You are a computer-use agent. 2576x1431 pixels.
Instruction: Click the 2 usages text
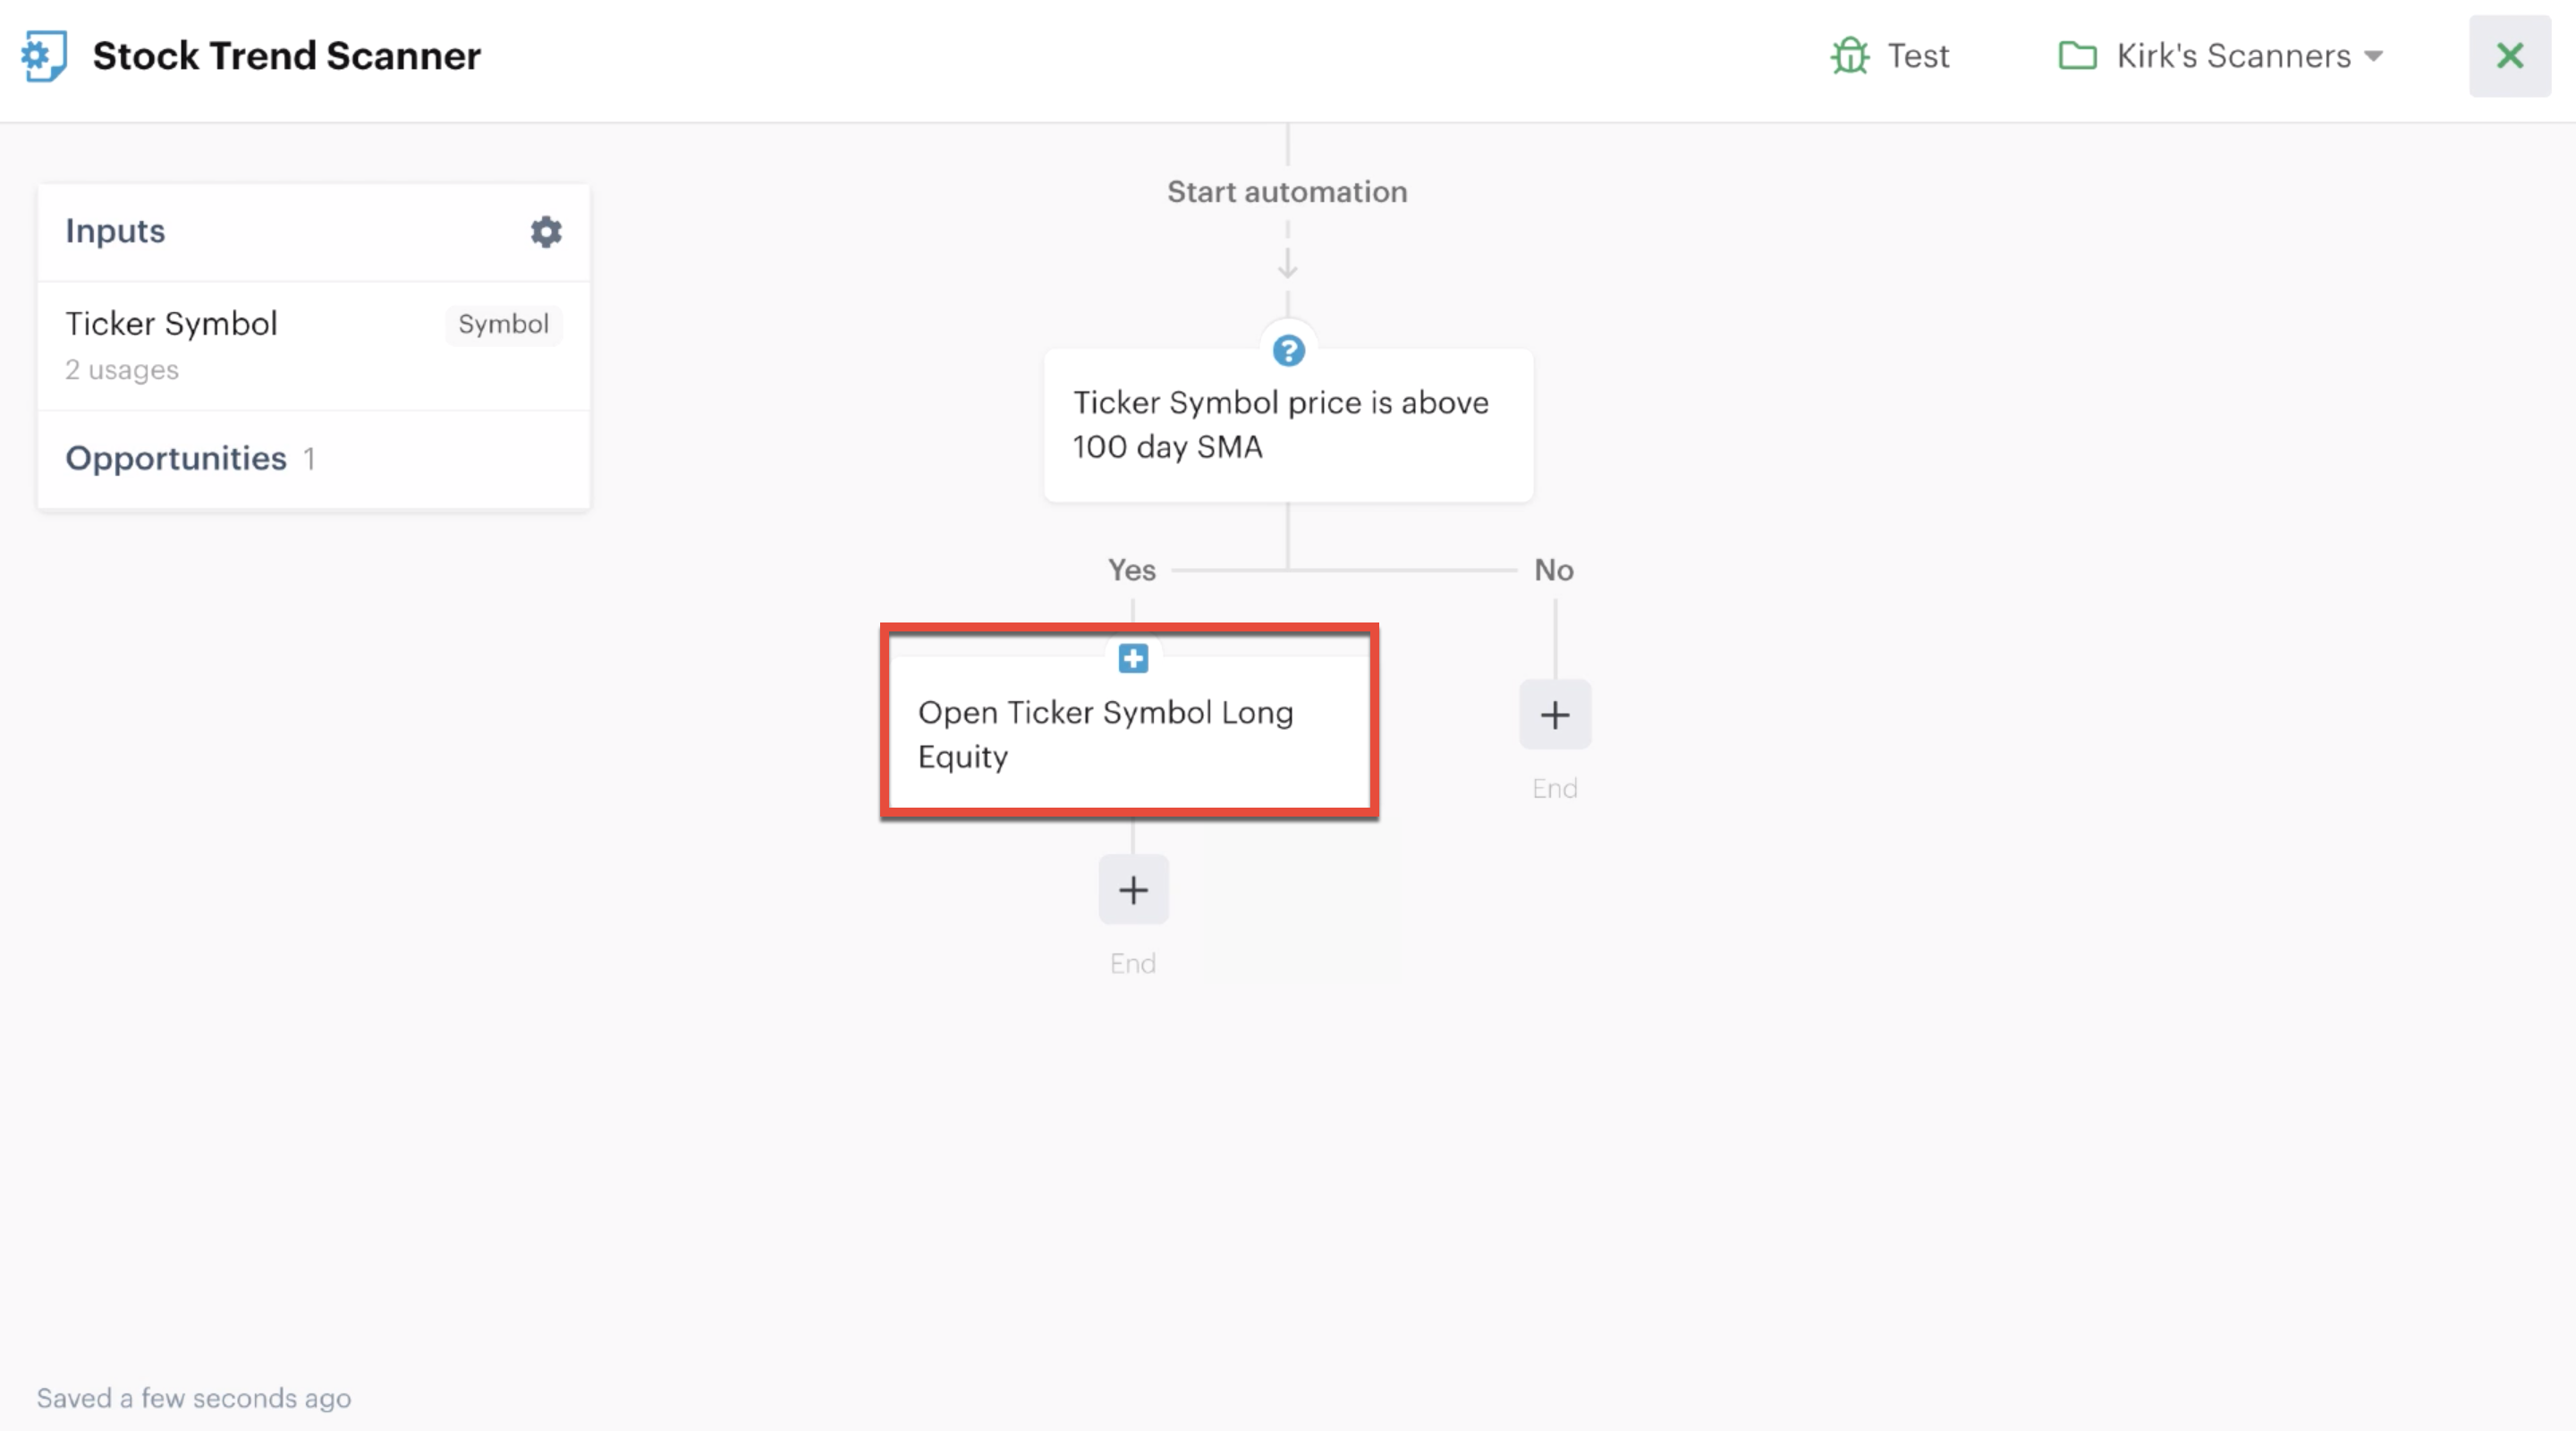coord(122,370)
